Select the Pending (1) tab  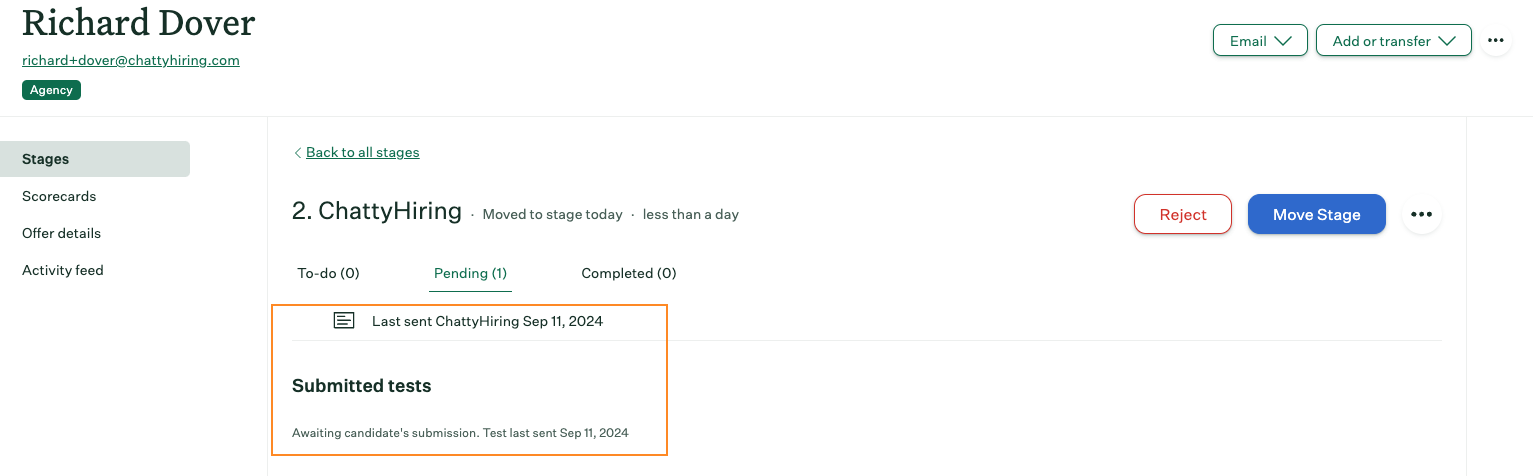(470, 273)
